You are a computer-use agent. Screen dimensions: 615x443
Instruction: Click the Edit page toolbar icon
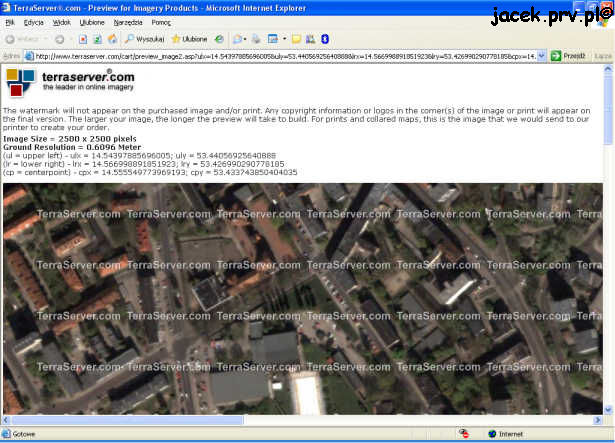click(x=273, y=39)
